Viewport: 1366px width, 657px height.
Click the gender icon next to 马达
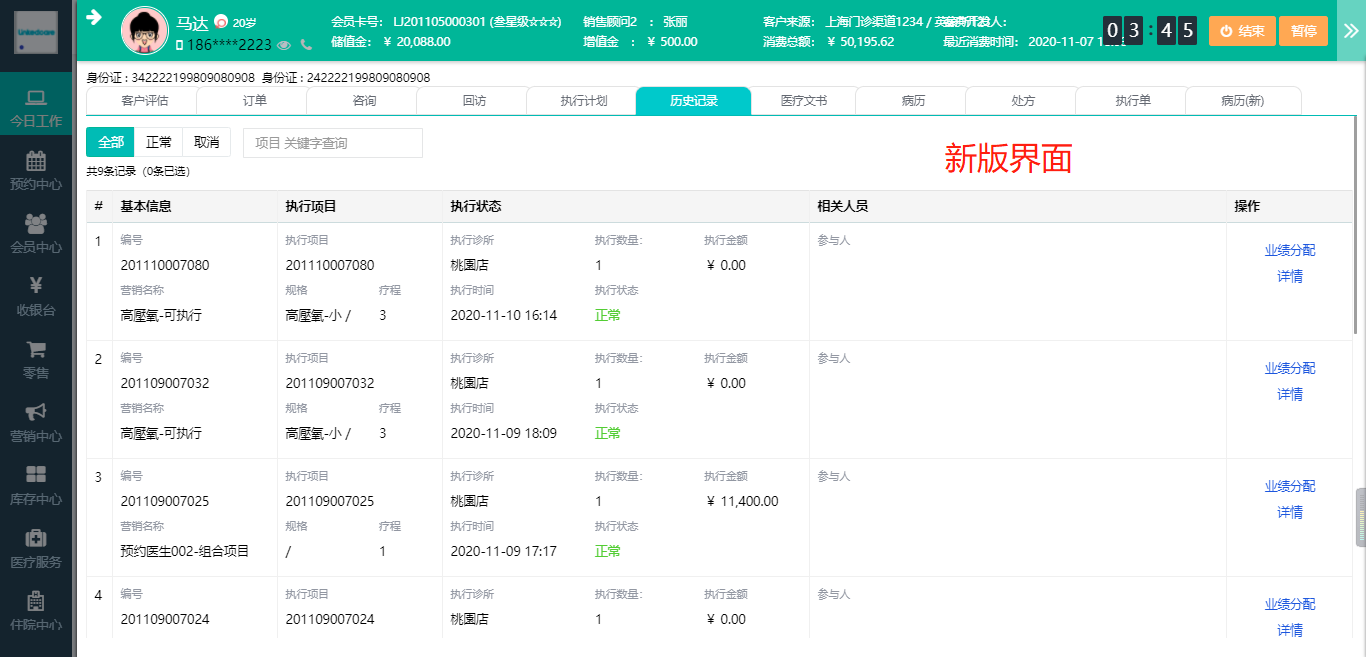point(220,22)
